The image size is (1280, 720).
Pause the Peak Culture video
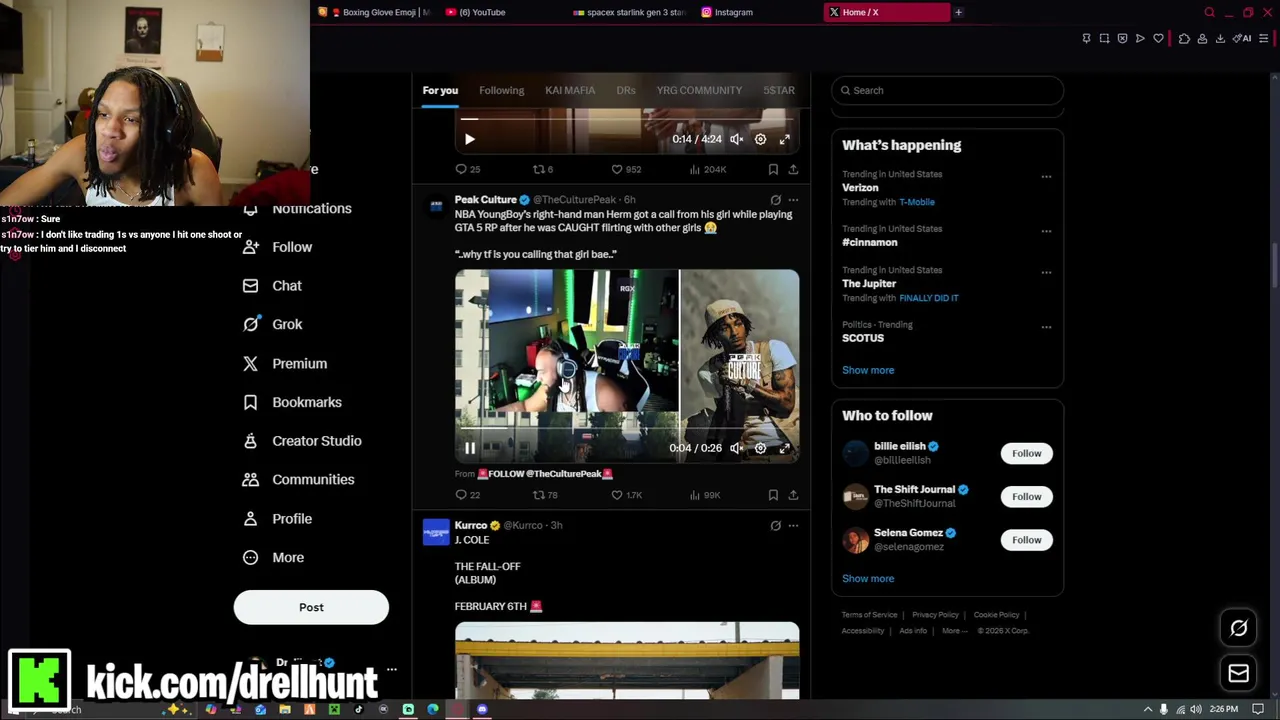(x=469, y=448)
